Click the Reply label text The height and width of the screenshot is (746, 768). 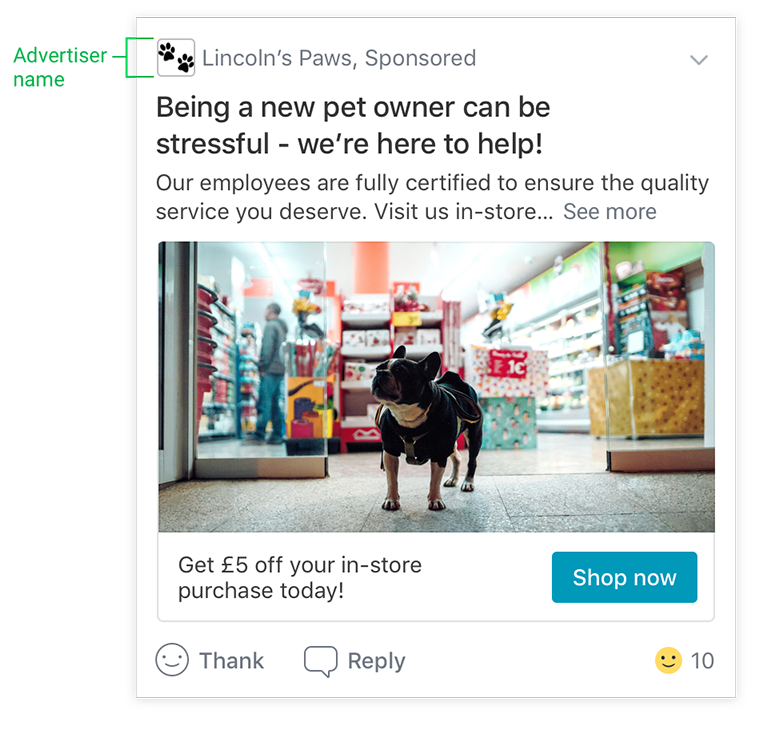point(377,661)
